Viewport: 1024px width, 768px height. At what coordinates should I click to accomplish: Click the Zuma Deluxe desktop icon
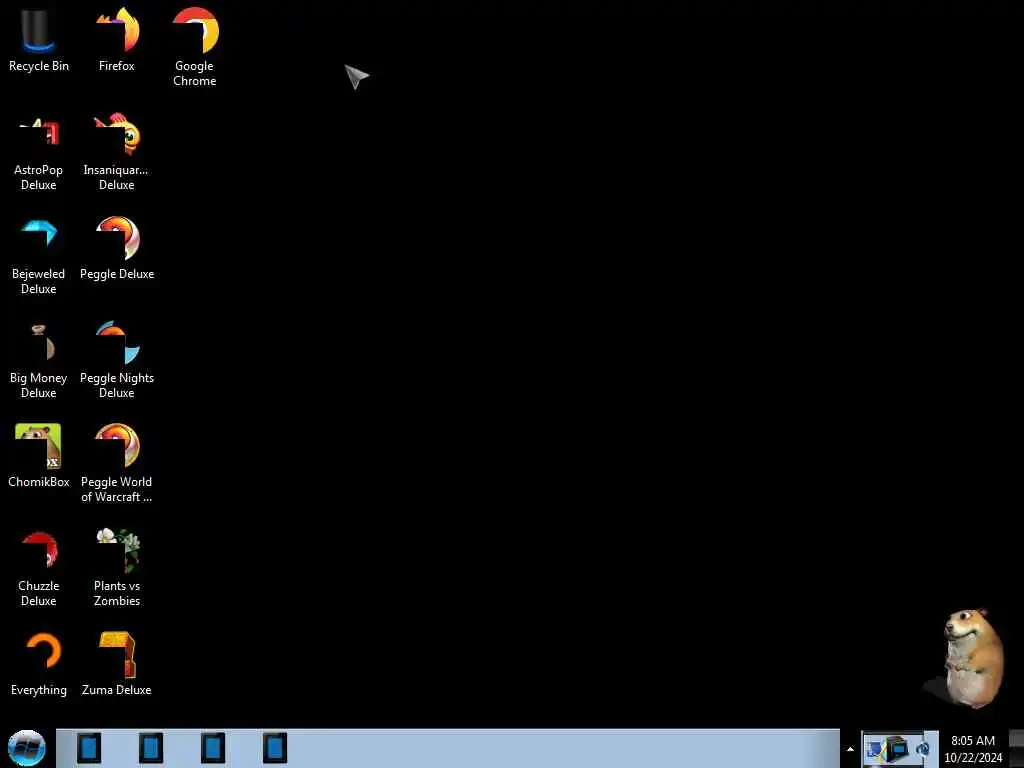(x=117, y=664)
